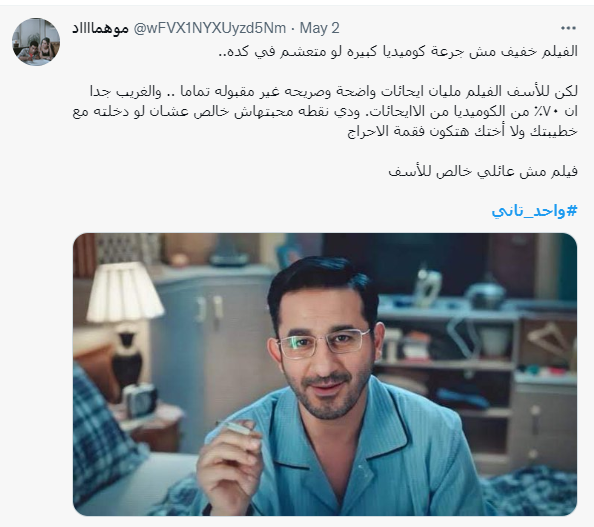This screenshot has width=594, height=527.
Task: Click the display name موهمااااد
Action: (101, 28)
